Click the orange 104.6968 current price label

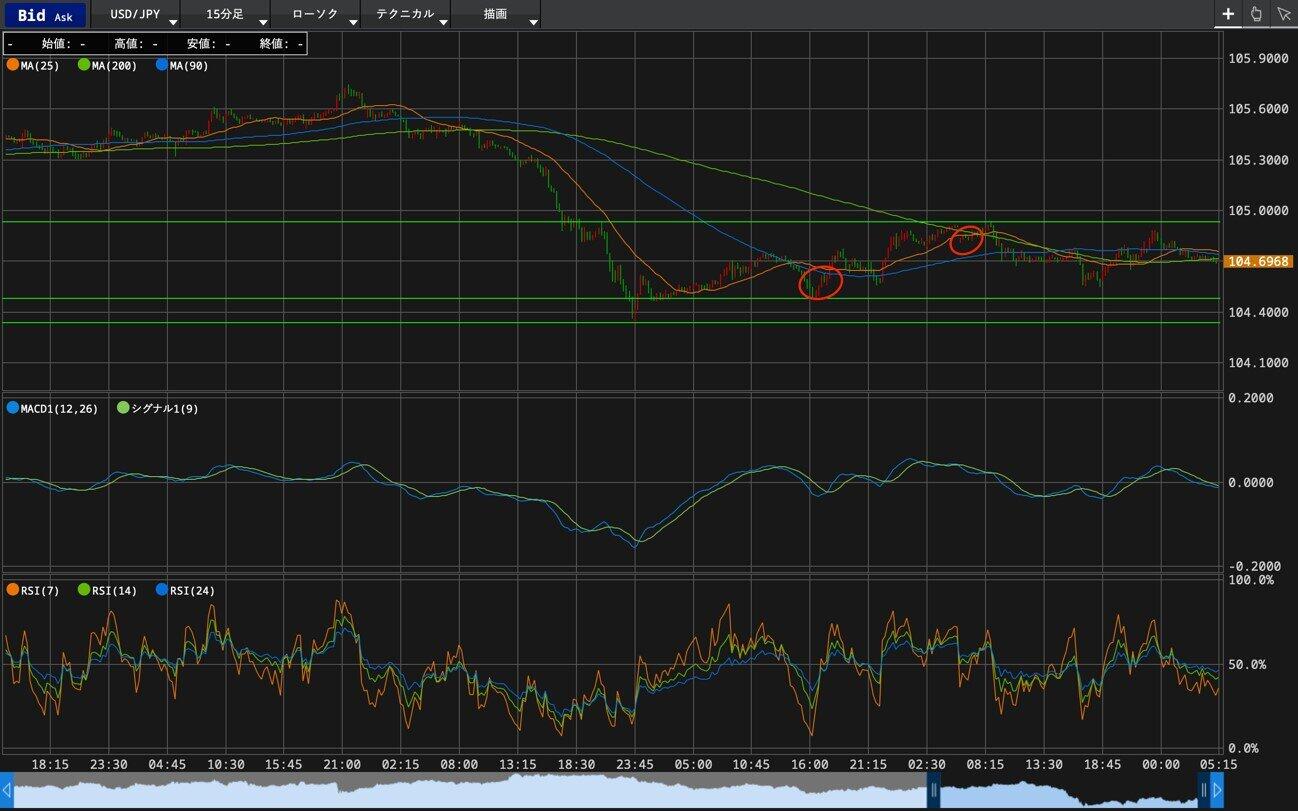coord(1258,261)
